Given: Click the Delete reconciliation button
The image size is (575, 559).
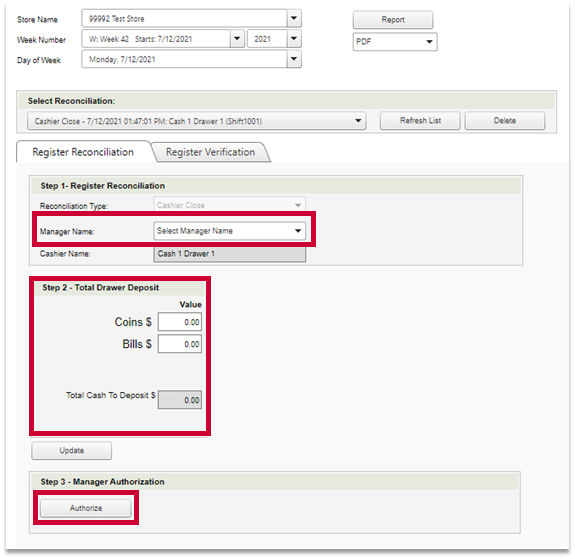Looking at the screenshot, I should 505,121.
